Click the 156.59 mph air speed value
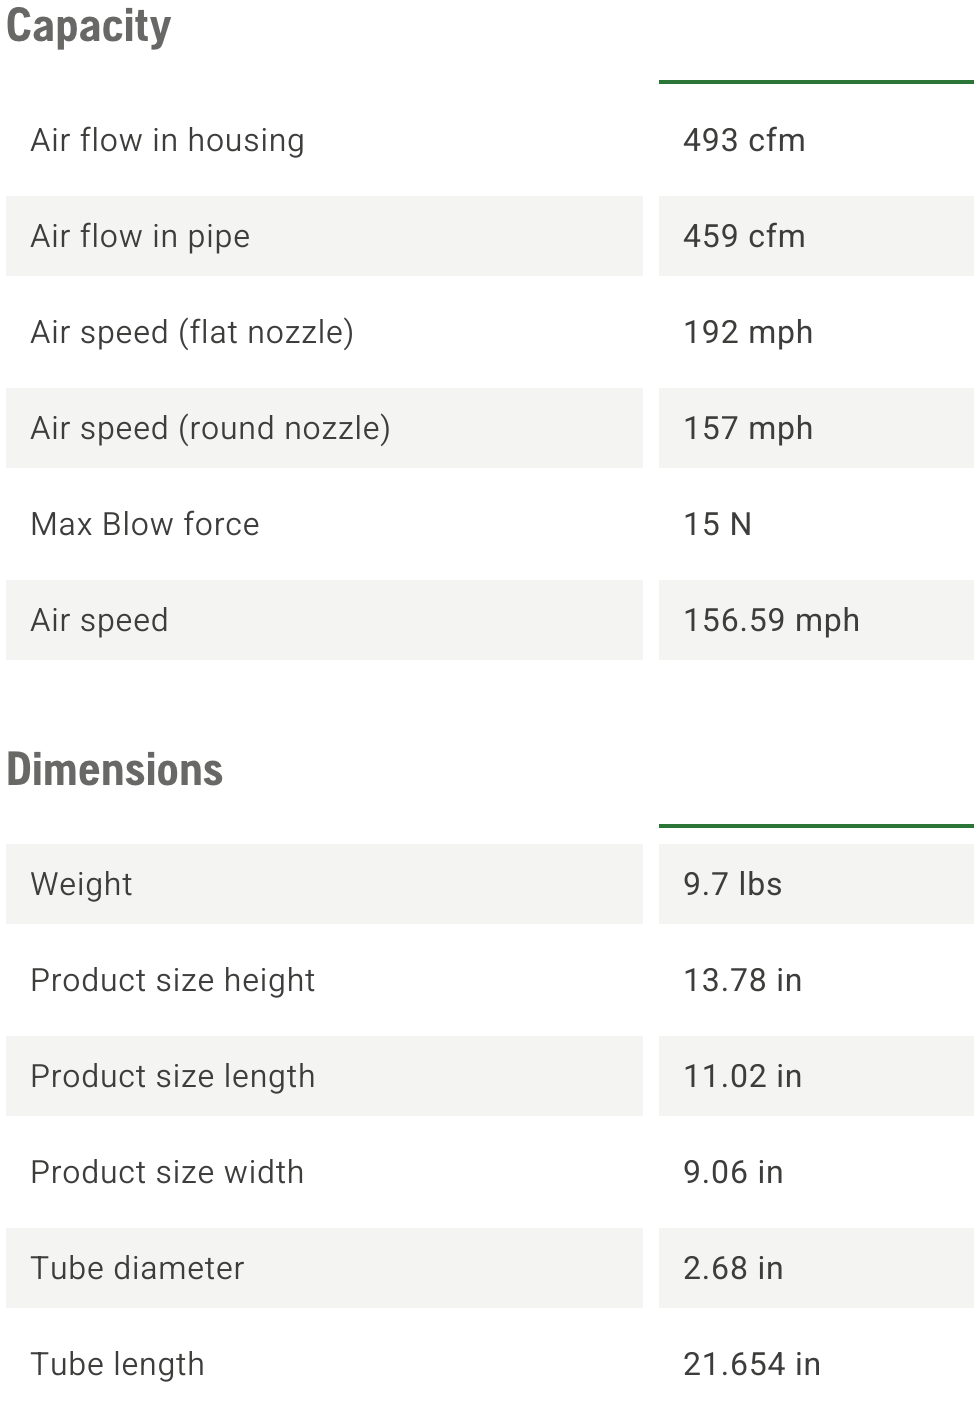 click(771, 620)
